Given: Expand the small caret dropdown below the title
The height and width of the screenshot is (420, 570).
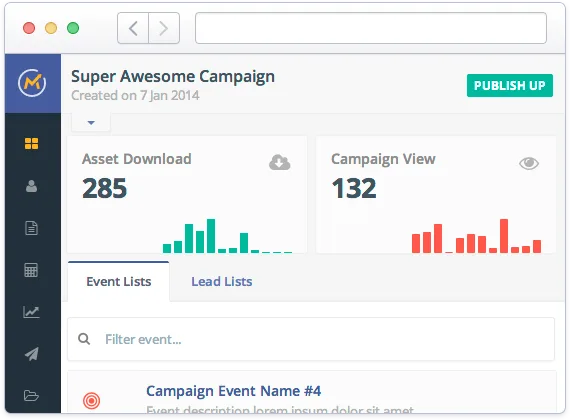Looking at the screenshot, I should point(91,123).
